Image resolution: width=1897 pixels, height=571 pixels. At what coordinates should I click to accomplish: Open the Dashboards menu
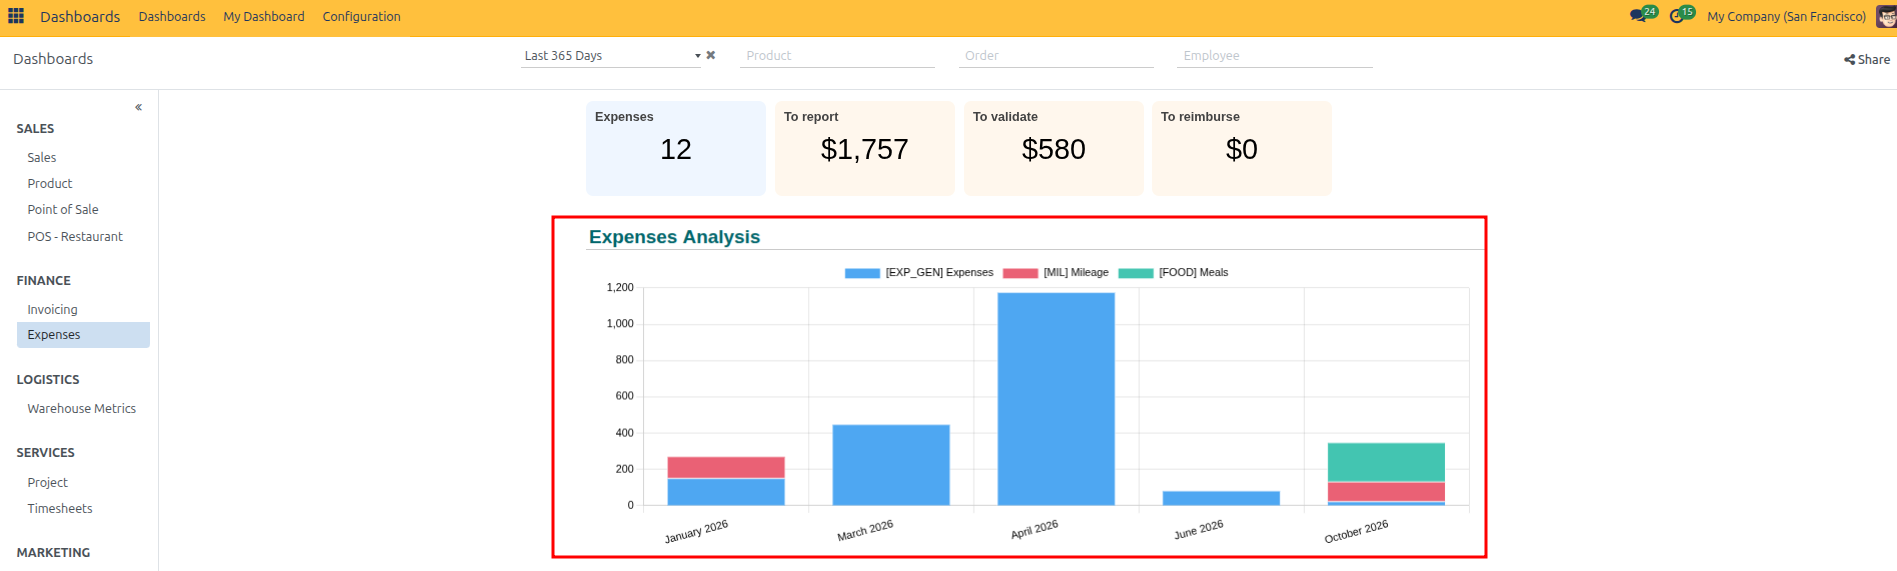(x=172, y=17)
